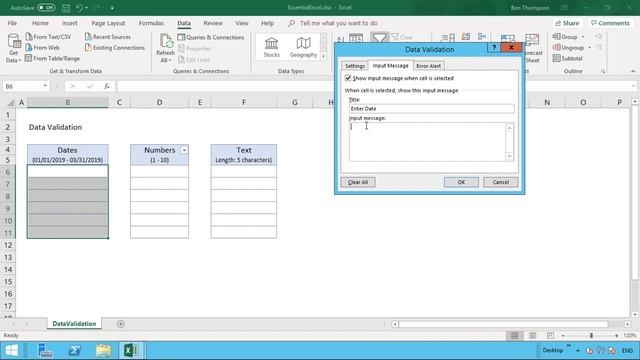Image resolution: width=640 pixels, height=360 pixels.
Task: Select the Stocks data type
Action: (271, 47)
